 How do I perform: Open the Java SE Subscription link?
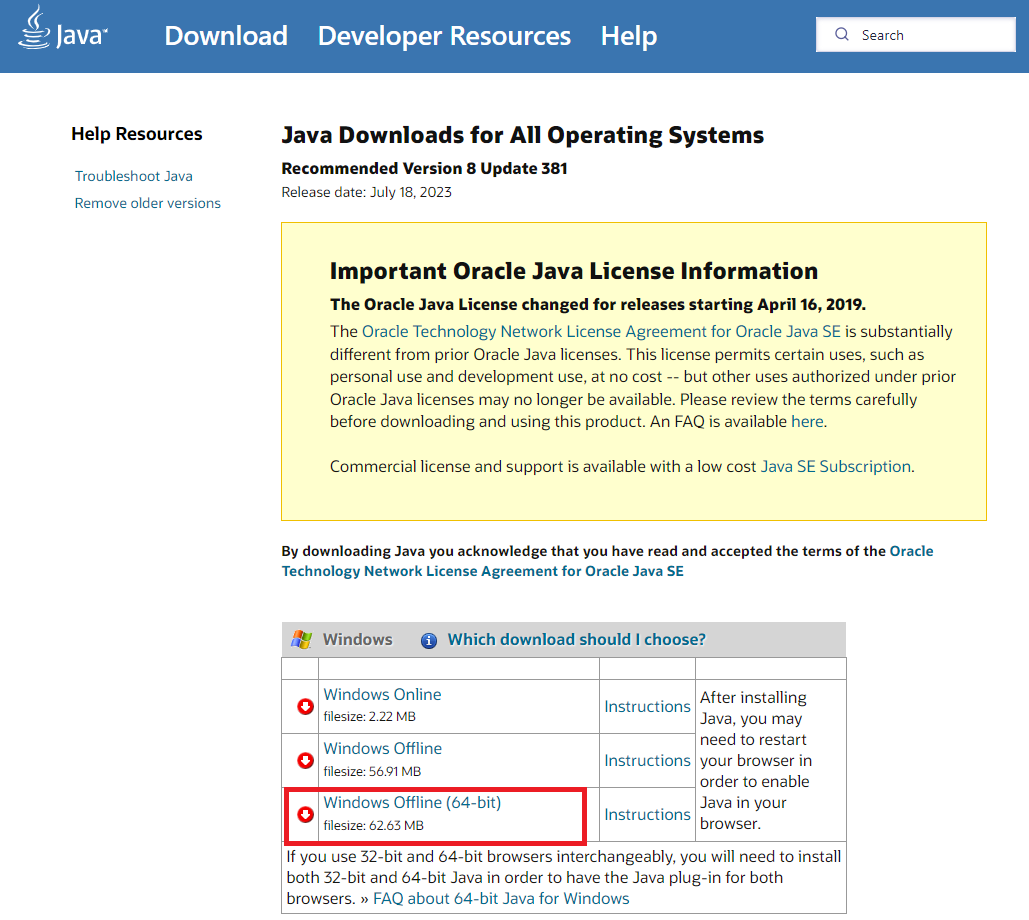point(836,466)
